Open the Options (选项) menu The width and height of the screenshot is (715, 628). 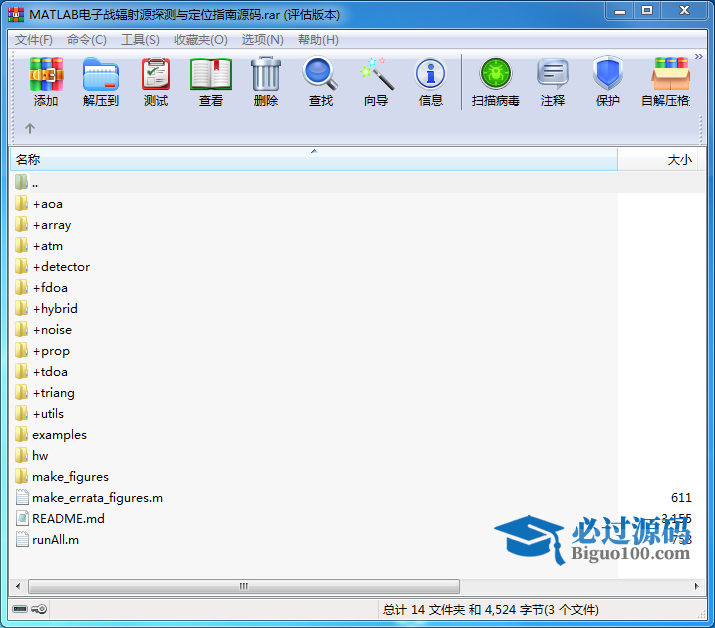(x=263, y=40)
